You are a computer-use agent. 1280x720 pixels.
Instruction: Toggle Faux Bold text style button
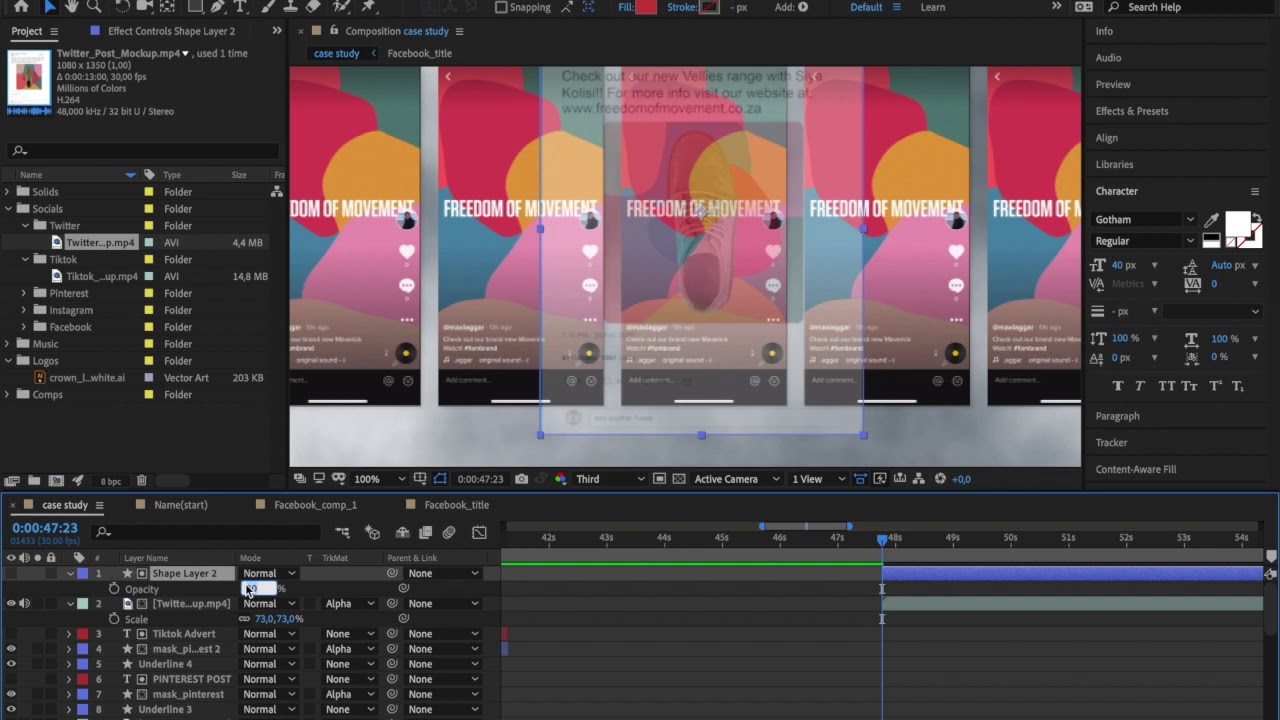click(1117, 386)
